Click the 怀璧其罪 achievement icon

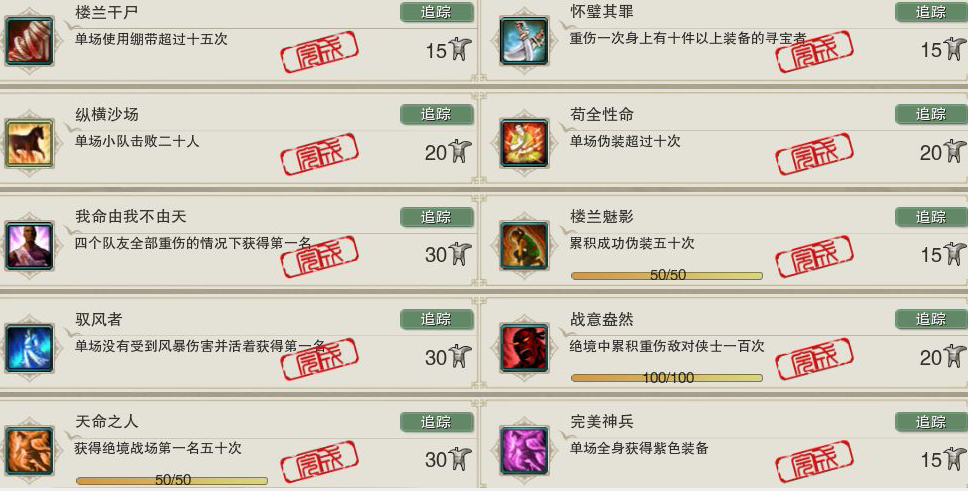point(524,41)
